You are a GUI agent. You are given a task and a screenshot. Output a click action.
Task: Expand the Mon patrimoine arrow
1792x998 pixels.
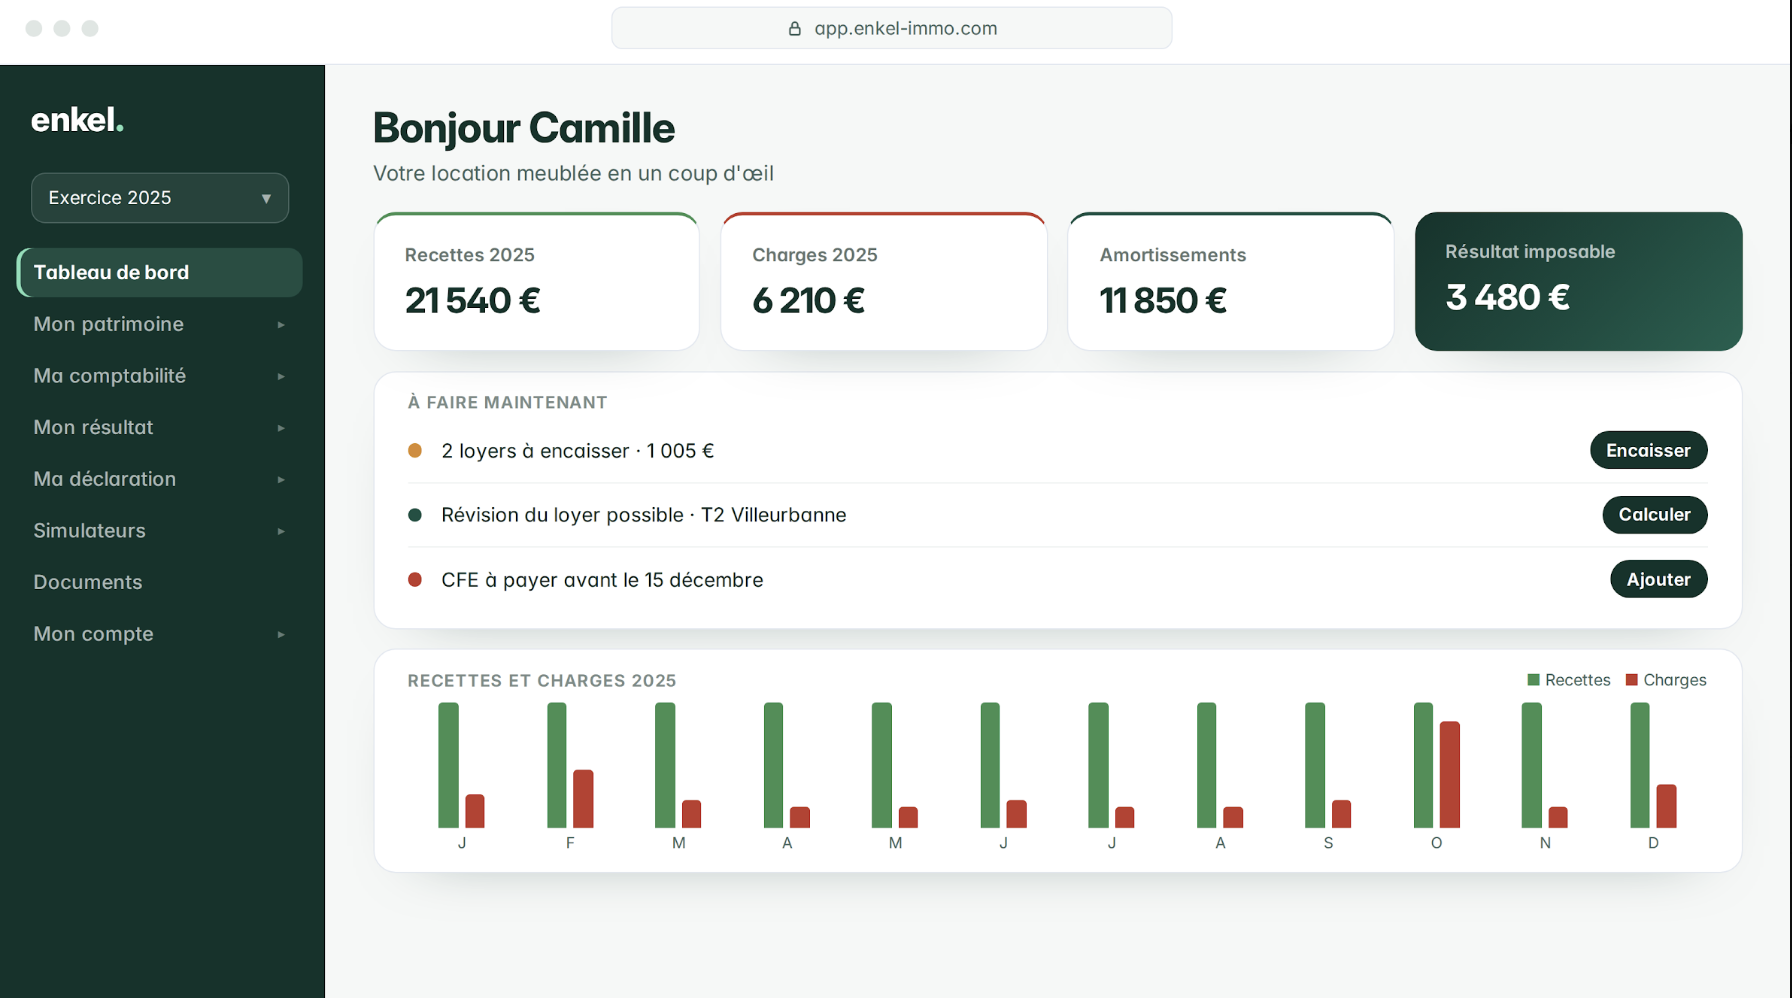click(281, 325)
